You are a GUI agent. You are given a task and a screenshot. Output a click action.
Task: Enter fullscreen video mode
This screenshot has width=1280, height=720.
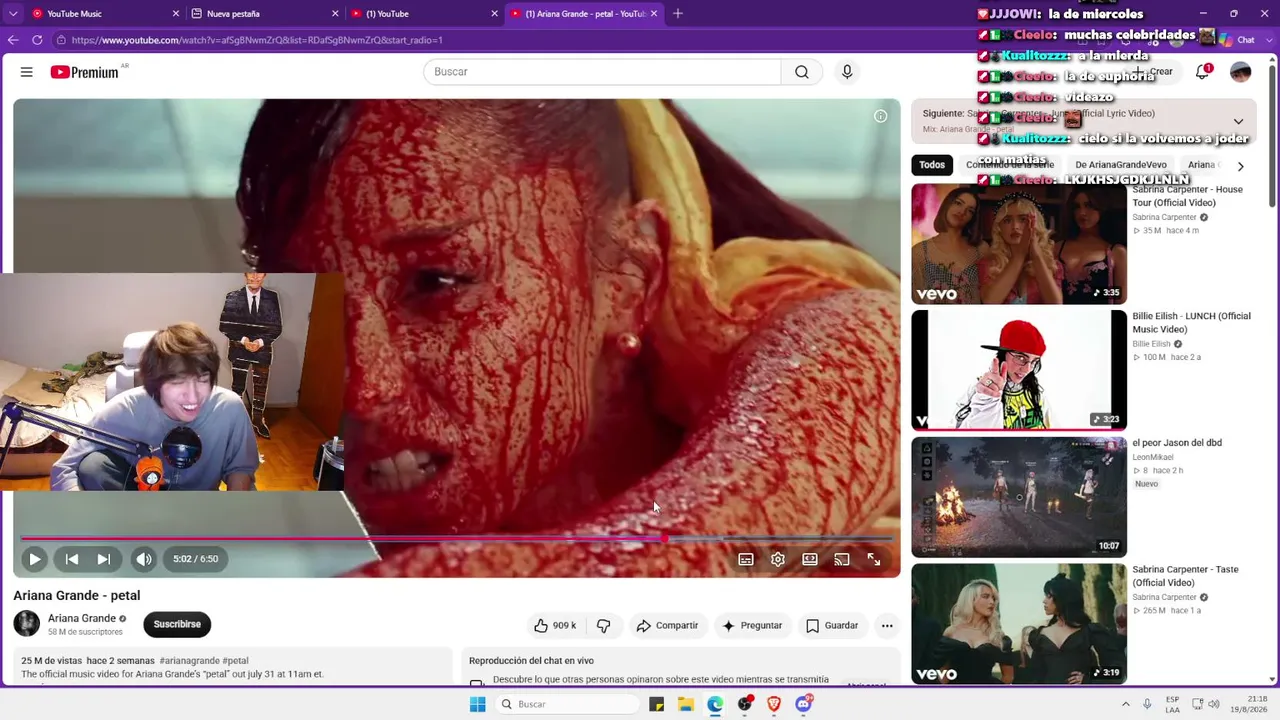coord(874,560)
